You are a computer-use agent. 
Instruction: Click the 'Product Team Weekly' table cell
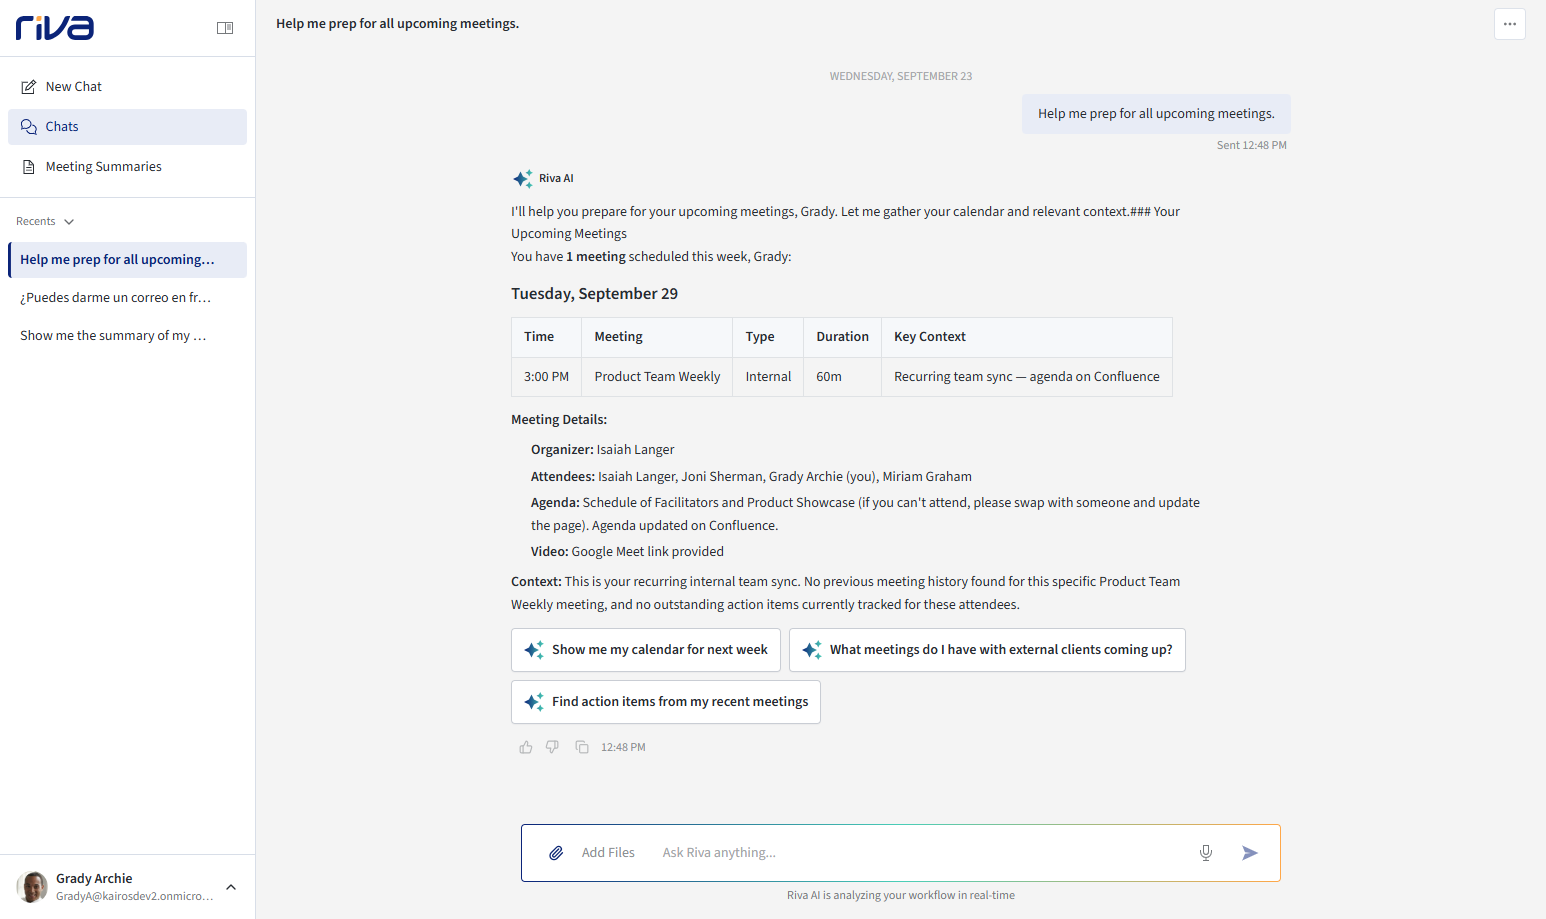(657, 377)
